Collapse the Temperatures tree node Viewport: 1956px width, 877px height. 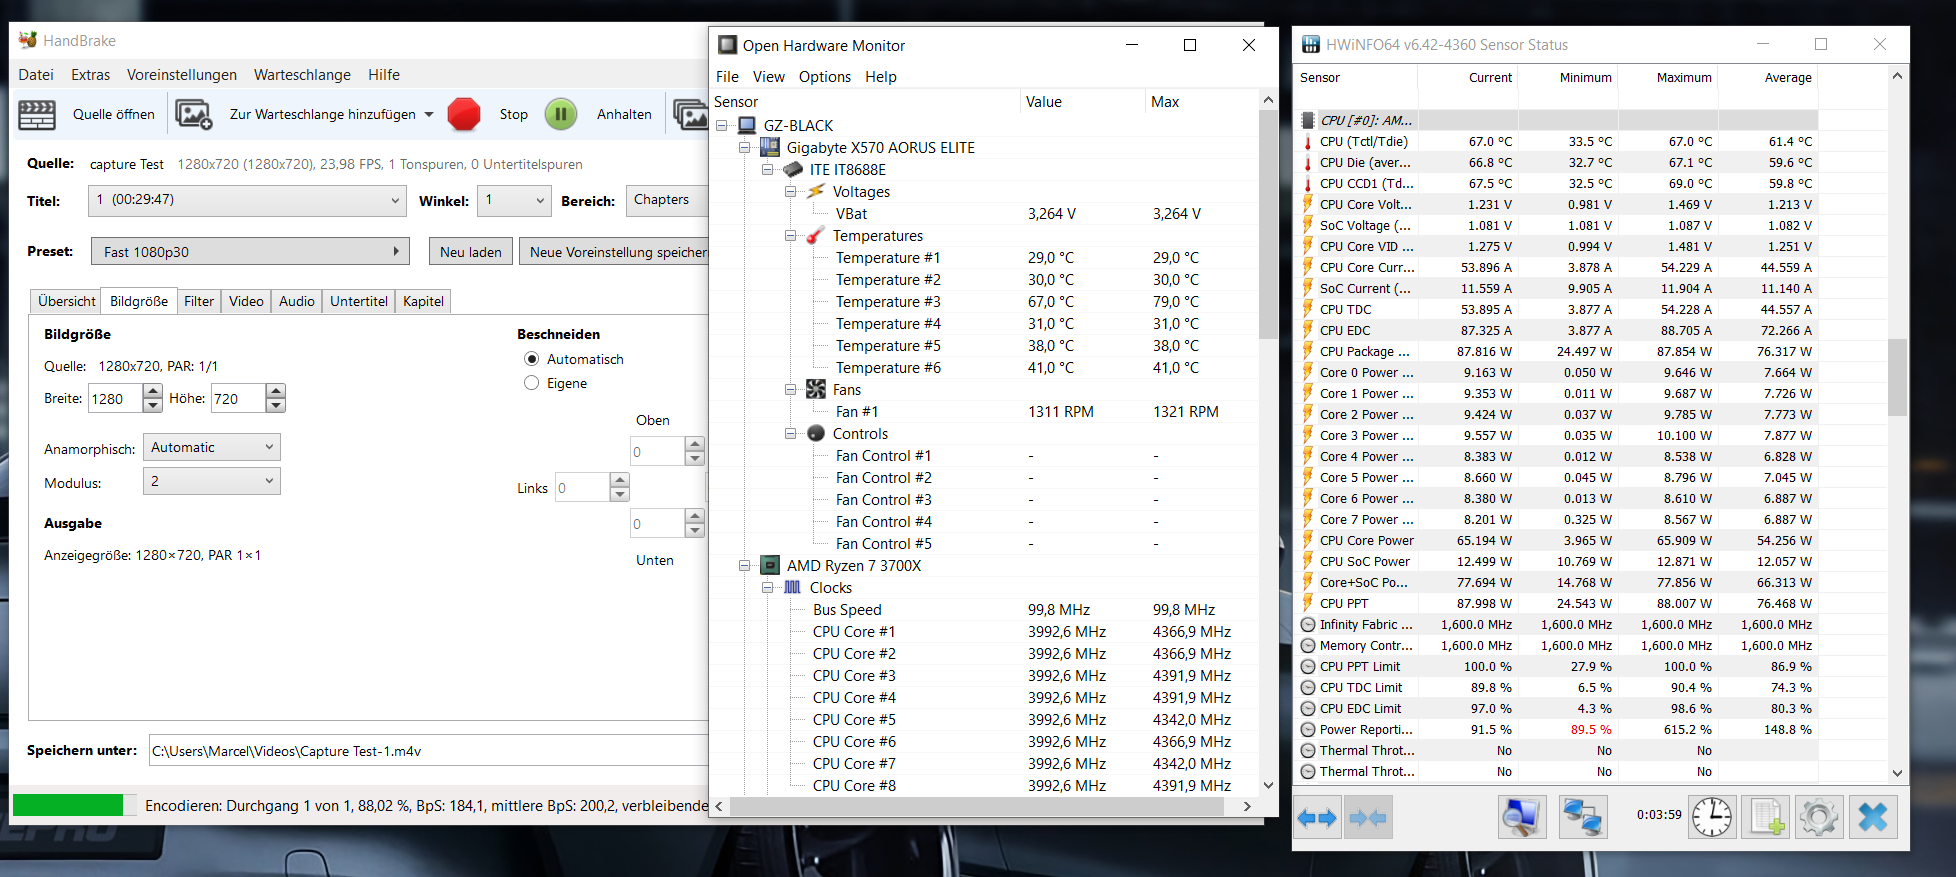791,236
